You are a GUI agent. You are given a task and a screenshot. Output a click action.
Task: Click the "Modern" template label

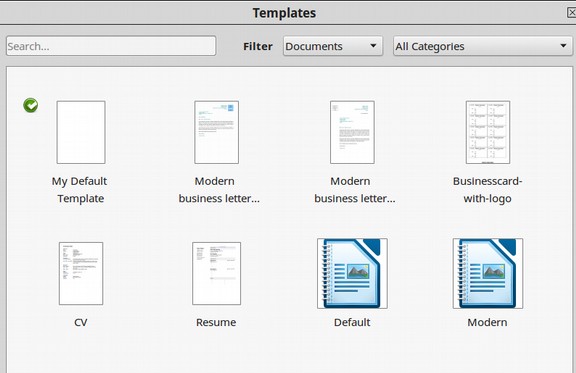(x=487, y=322)
